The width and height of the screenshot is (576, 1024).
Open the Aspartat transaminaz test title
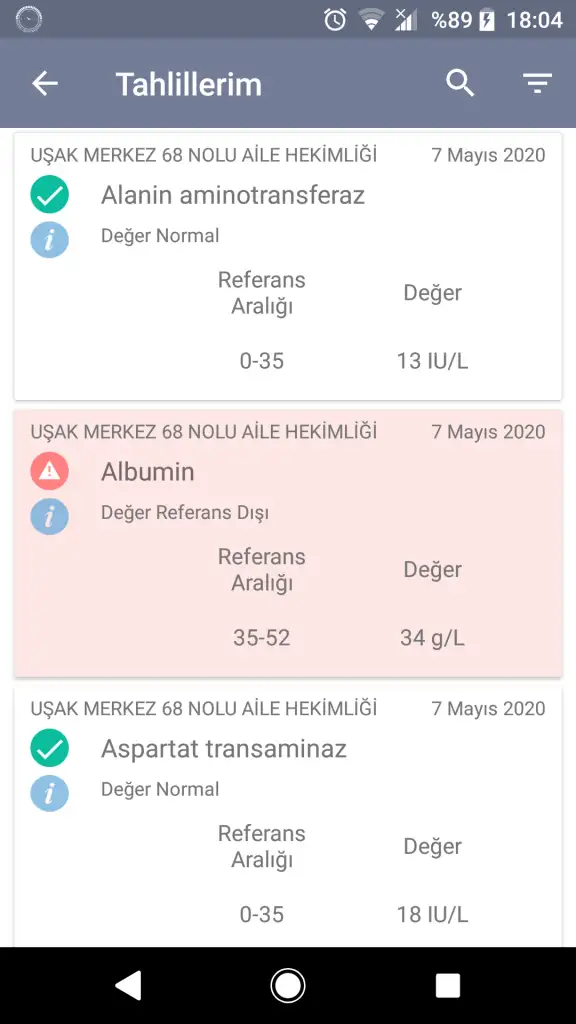click(223, 748)
